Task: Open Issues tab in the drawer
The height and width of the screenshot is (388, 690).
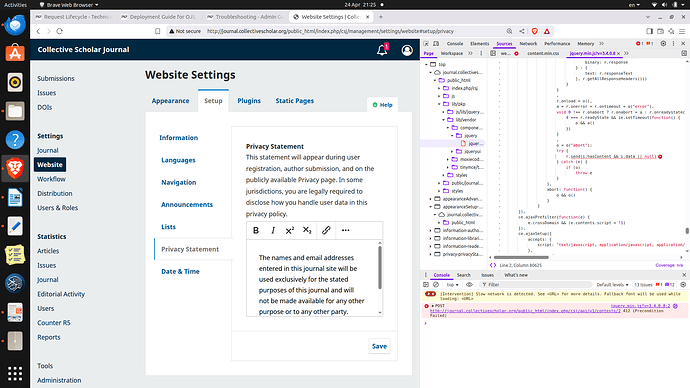Action: [487, 275]
